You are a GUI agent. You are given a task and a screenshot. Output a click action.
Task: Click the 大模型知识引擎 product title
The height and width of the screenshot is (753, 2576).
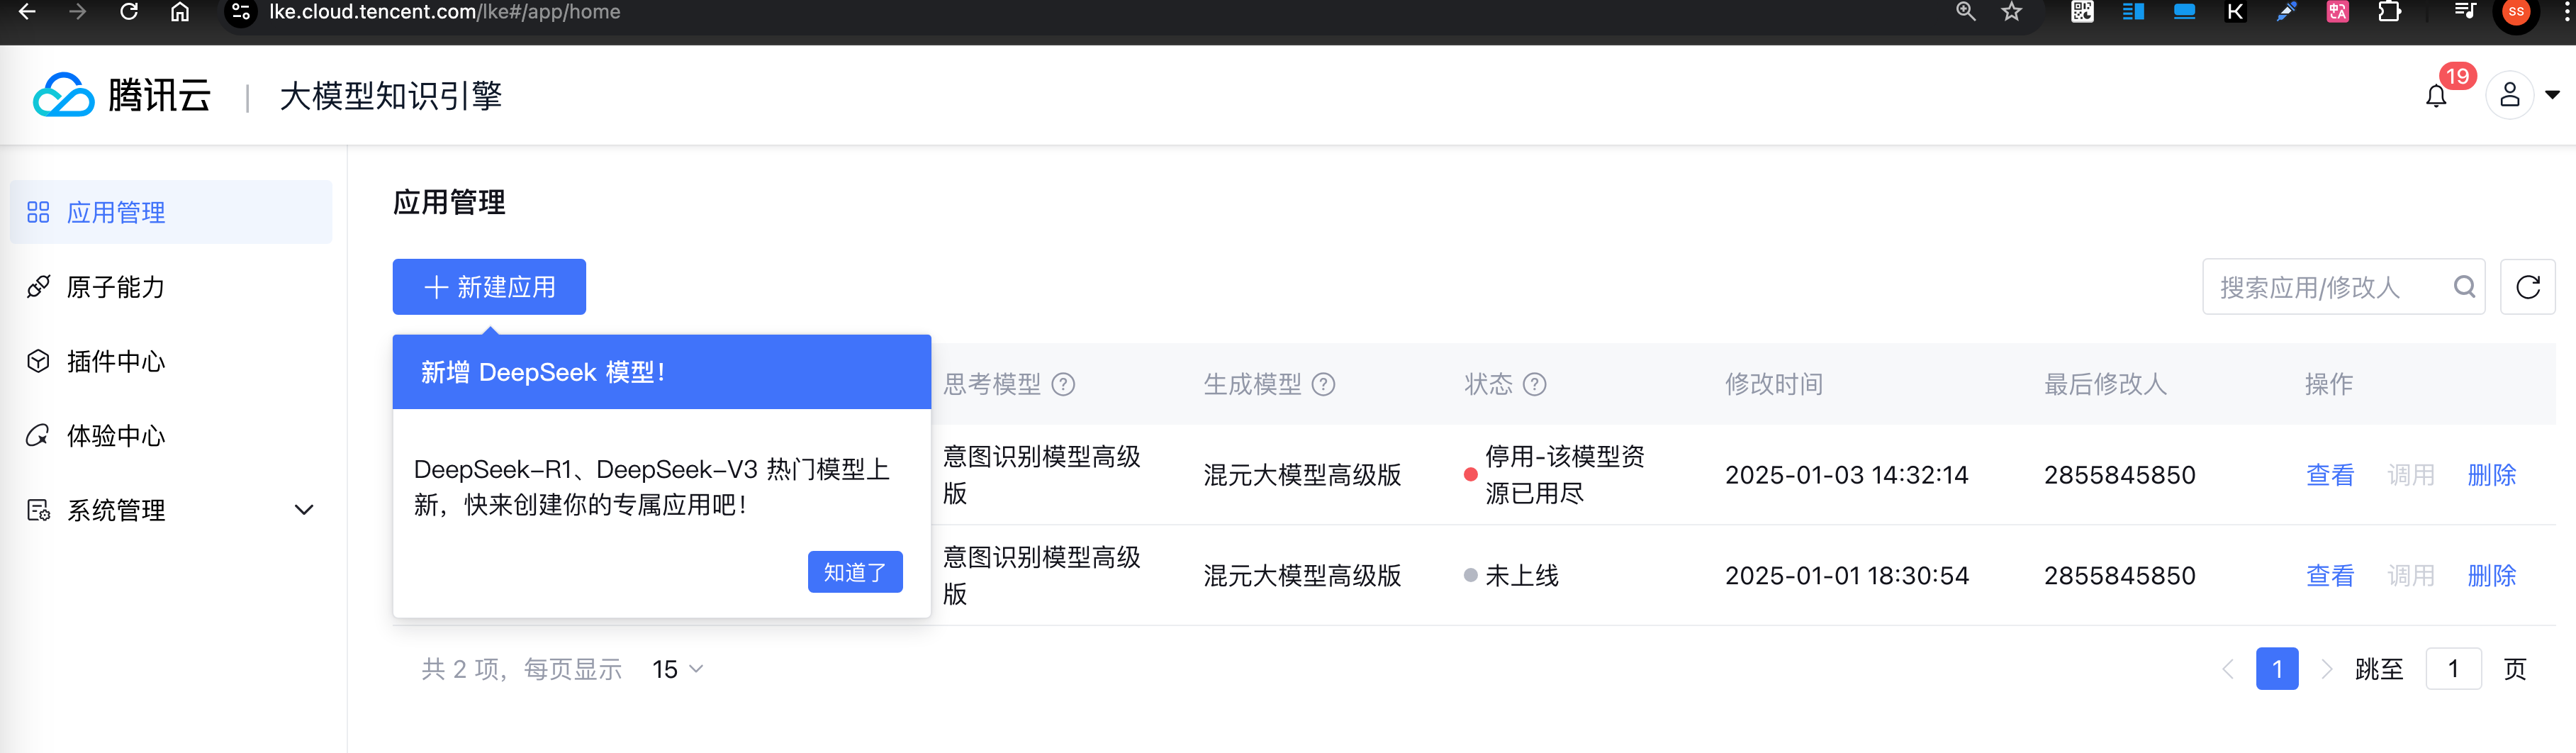[x=391, y=96]
